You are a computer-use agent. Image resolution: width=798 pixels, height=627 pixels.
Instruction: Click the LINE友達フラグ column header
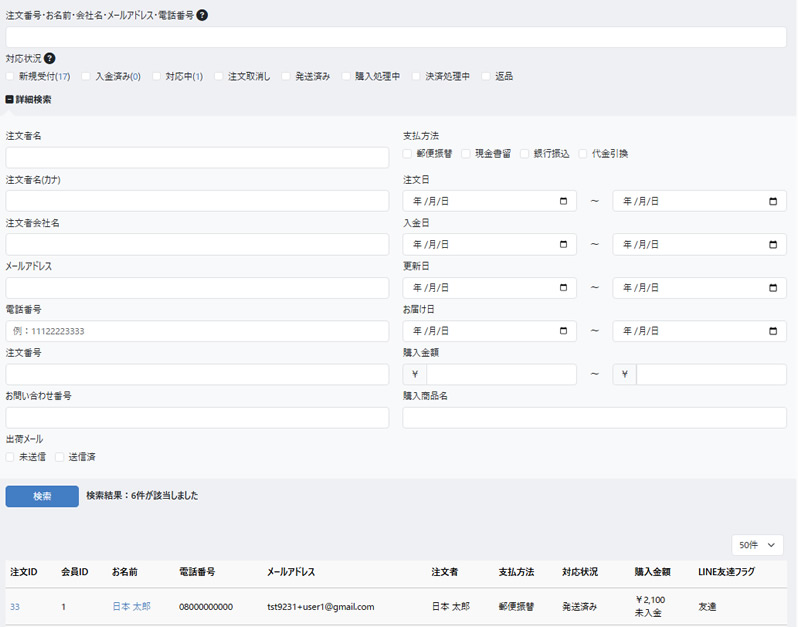[726, 572]
